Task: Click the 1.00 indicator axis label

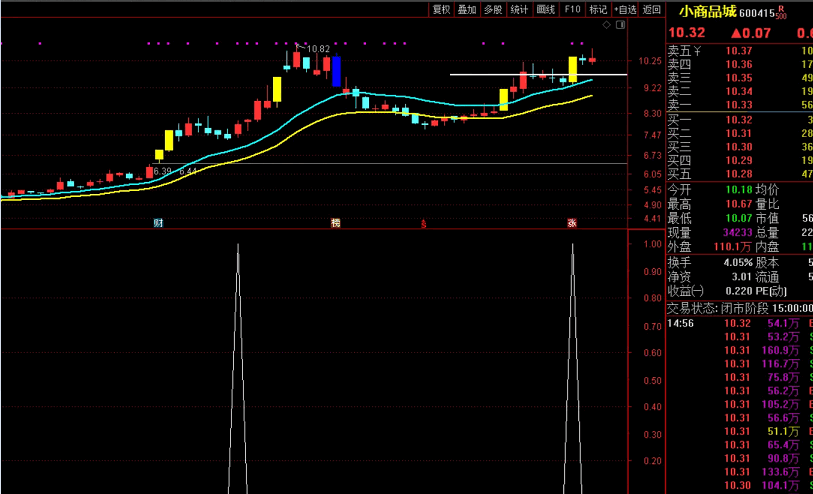Action: point(652,244)
